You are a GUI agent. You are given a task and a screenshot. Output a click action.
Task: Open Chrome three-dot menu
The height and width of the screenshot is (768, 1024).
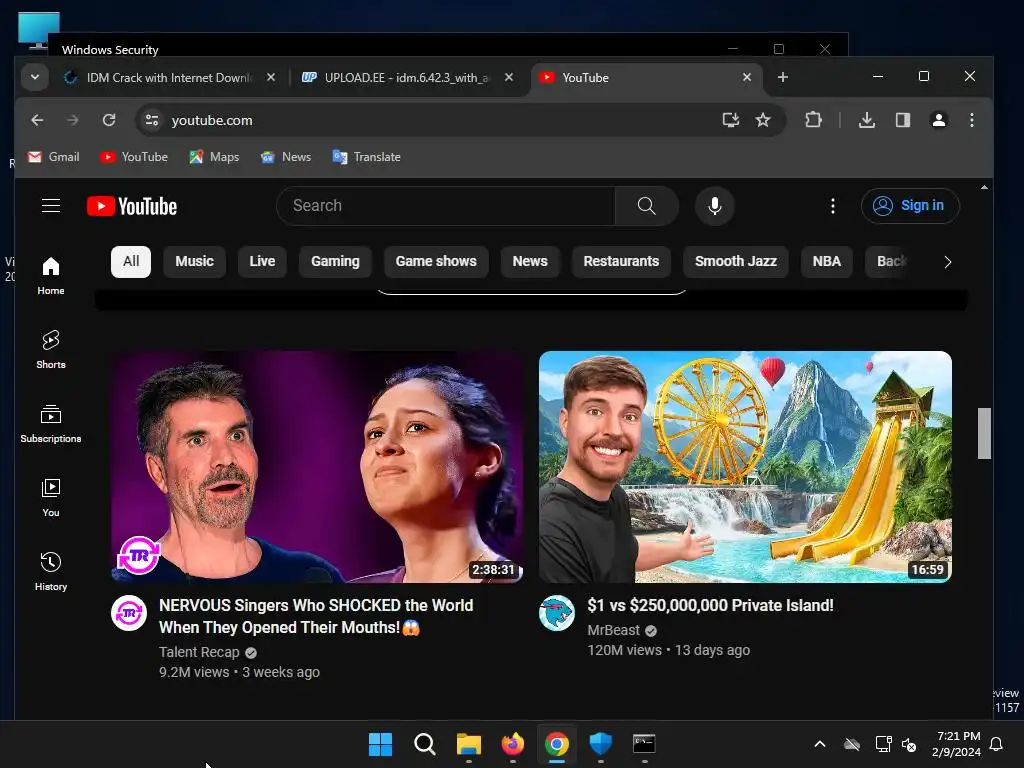click(x=972, y=120)
